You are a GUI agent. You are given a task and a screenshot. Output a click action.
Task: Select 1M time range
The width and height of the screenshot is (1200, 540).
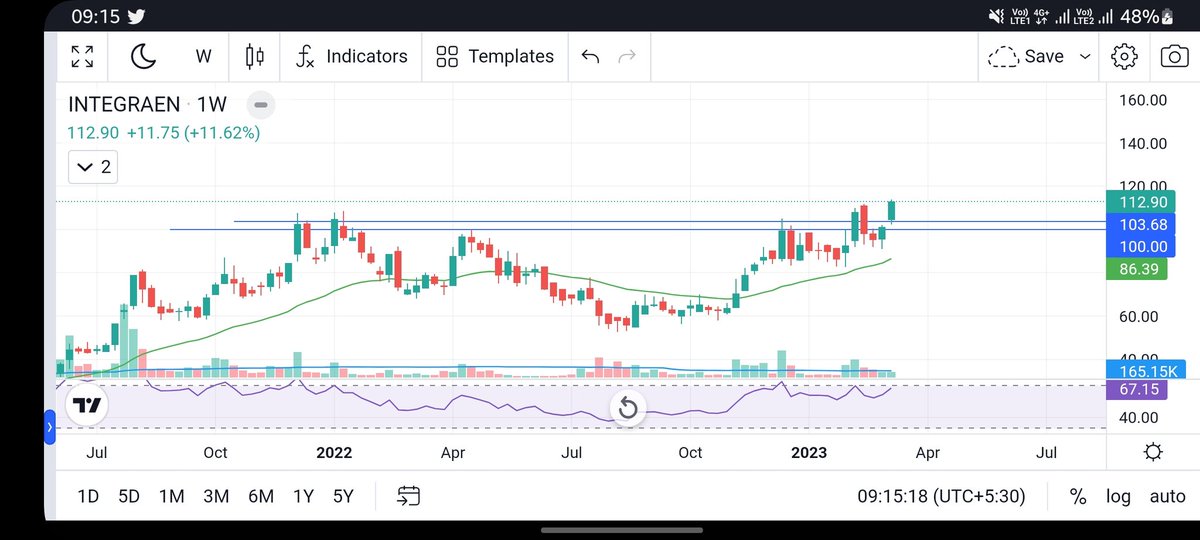point(171,496)
